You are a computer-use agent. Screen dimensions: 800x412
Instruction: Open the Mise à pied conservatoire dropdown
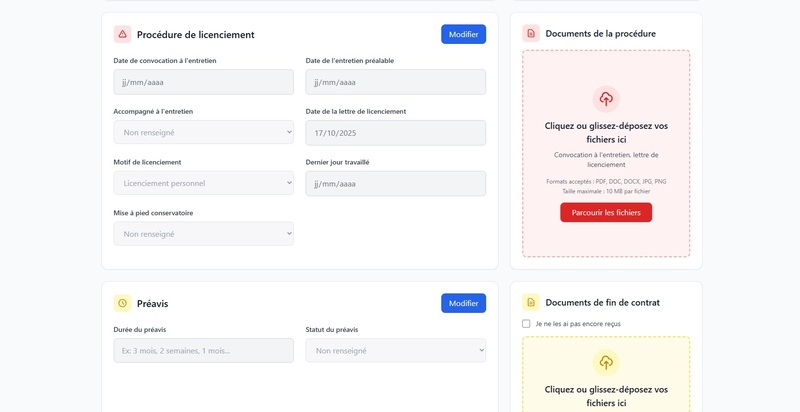pyautogui.click(x=203, y=234)
